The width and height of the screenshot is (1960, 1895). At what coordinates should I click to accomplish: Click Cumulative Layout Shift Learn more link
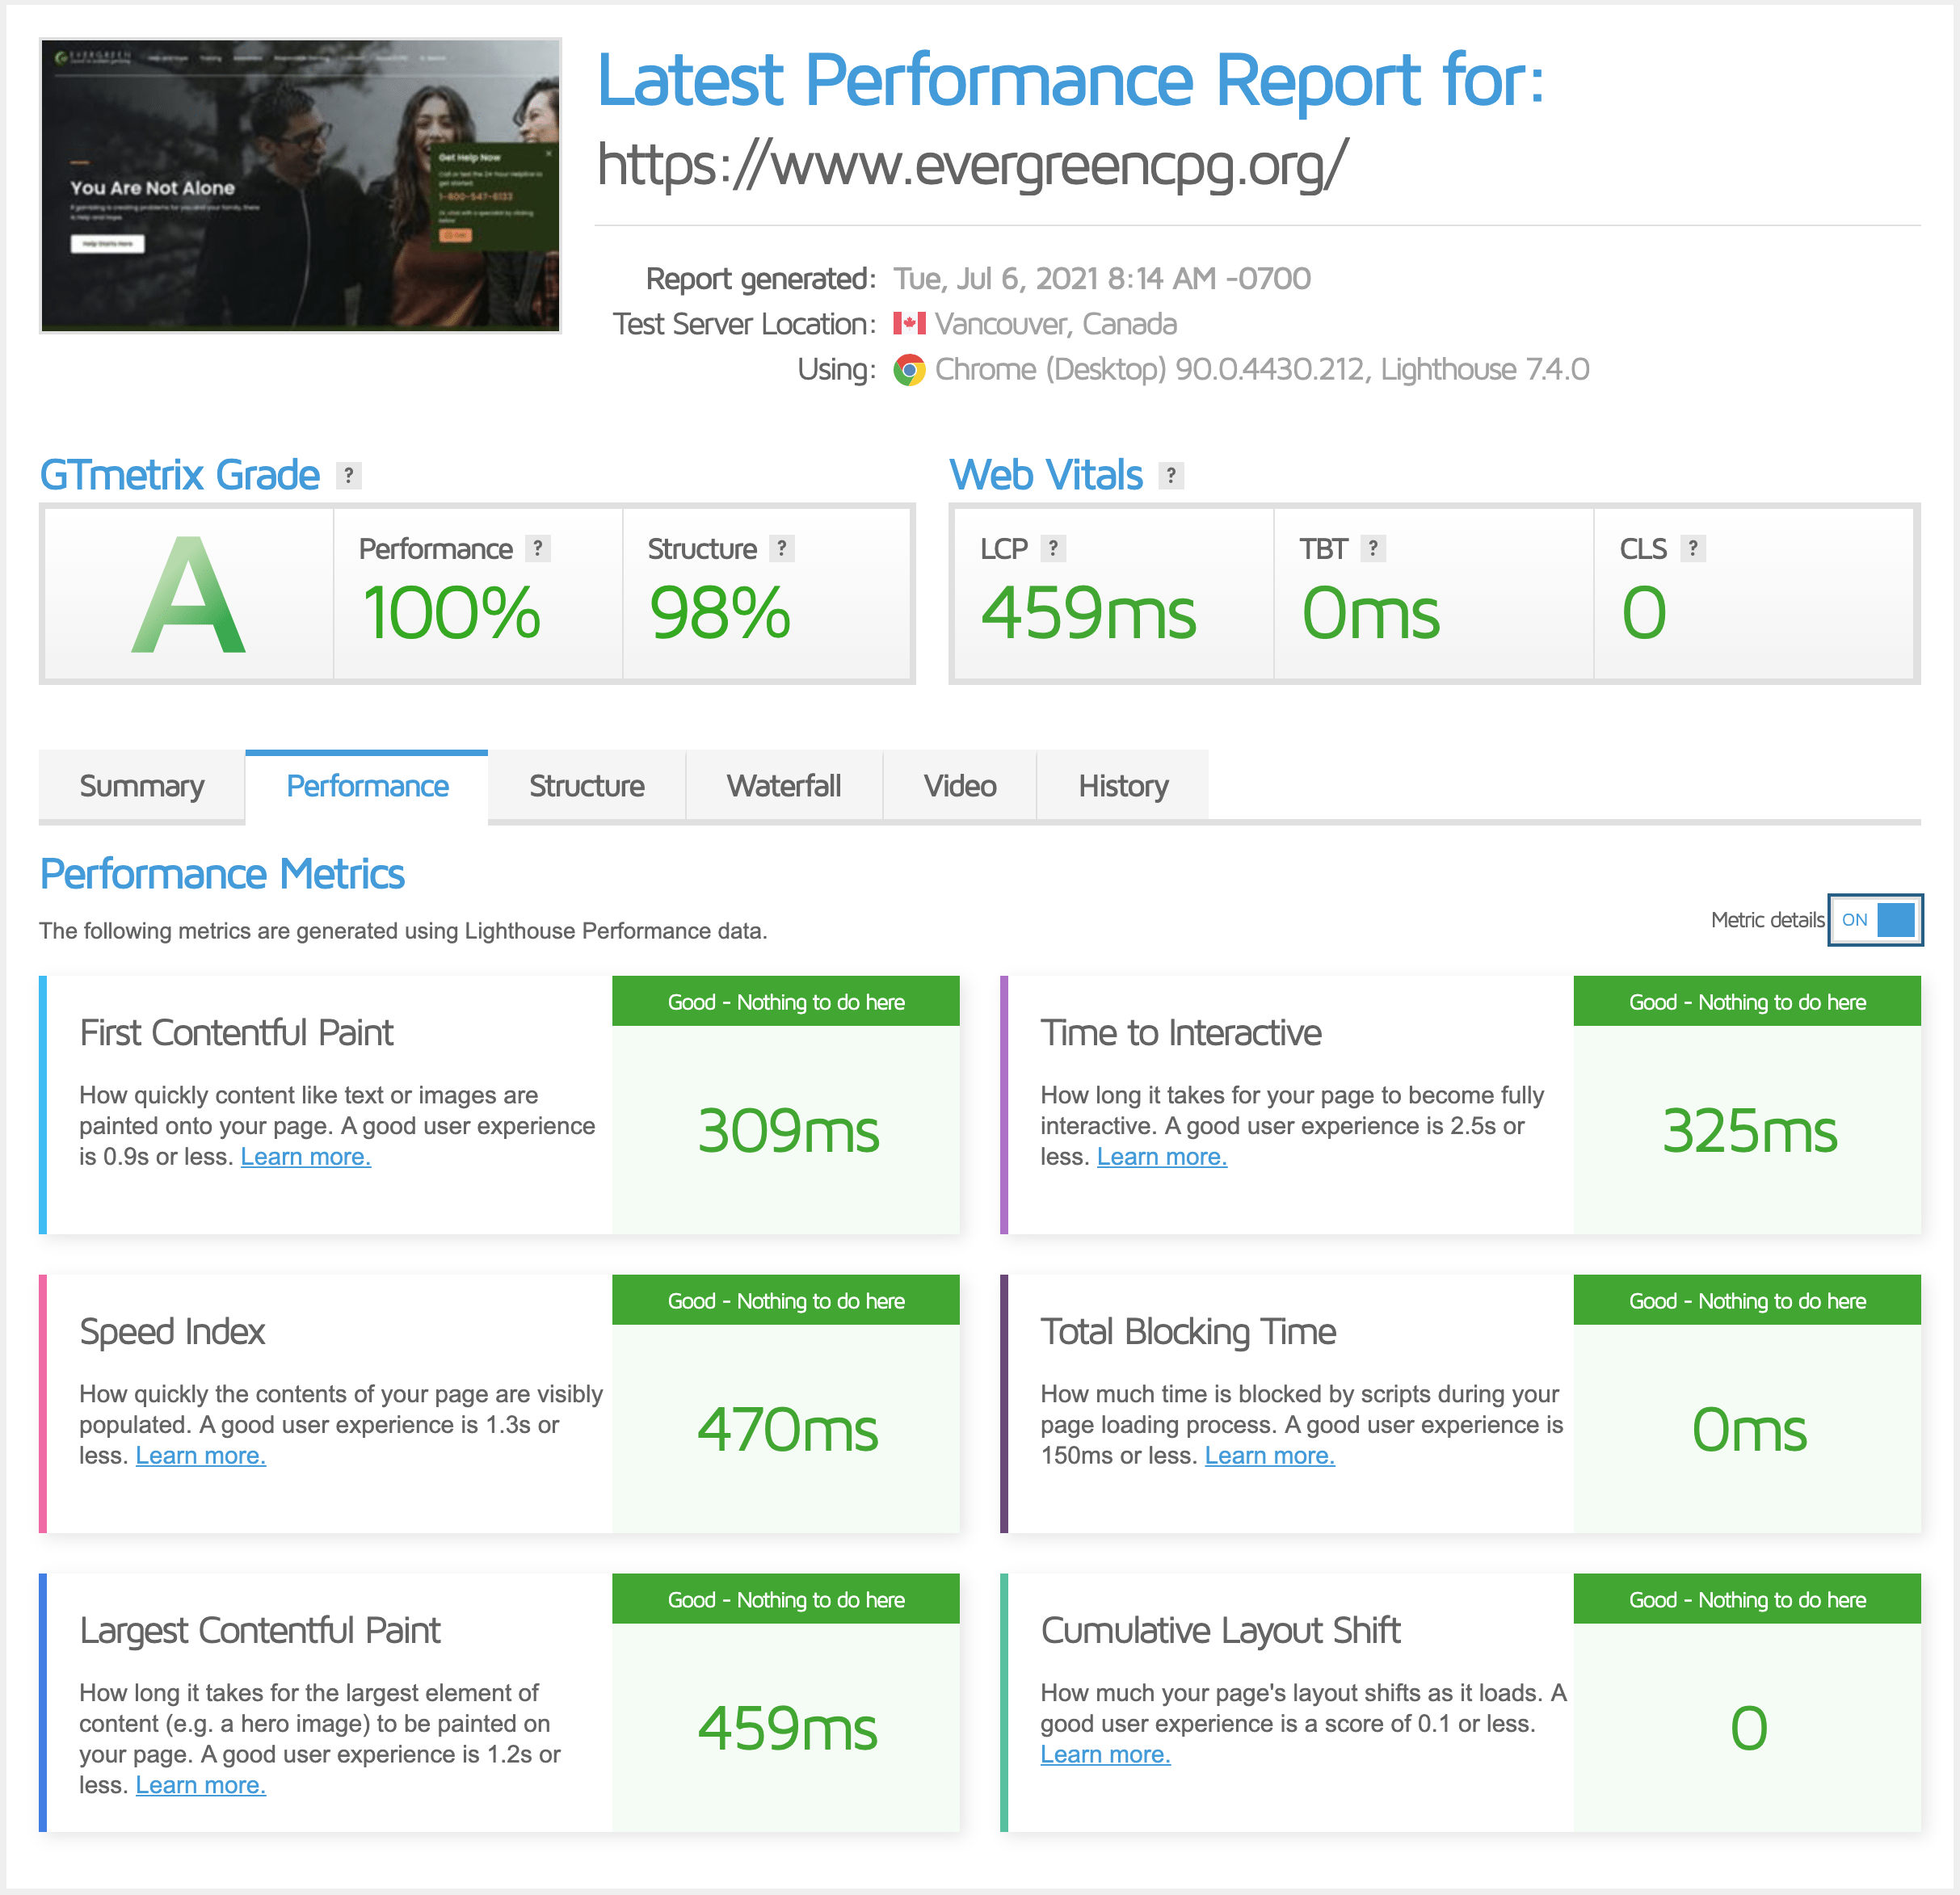tap(1105, 1755)
